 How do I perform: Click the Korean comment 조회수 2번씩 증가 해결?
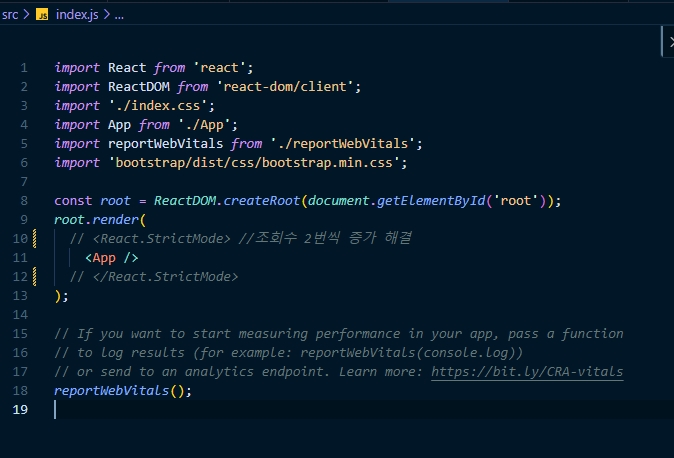tap(333, 238)
